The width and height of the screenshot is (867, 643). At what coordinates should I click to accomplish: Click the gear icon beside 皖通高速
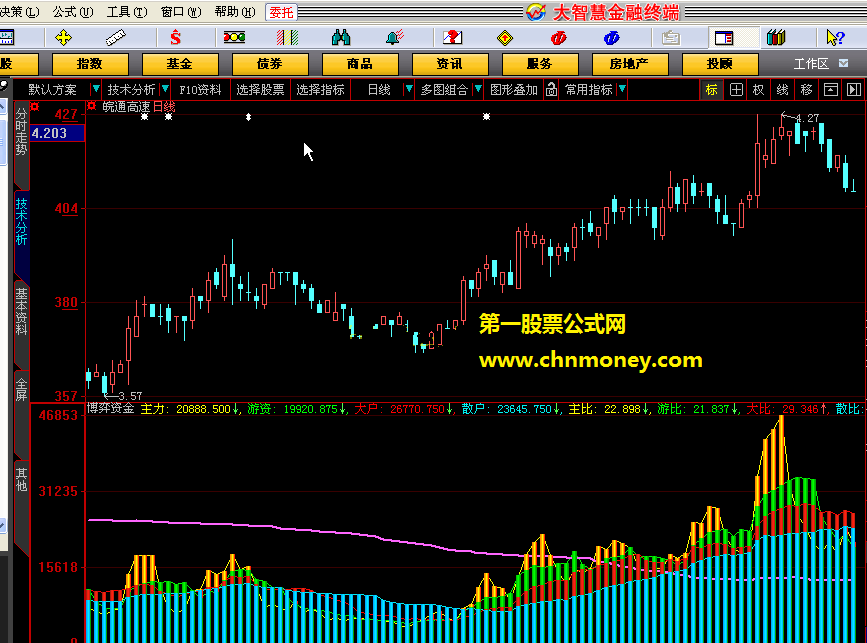click(92, 106)
